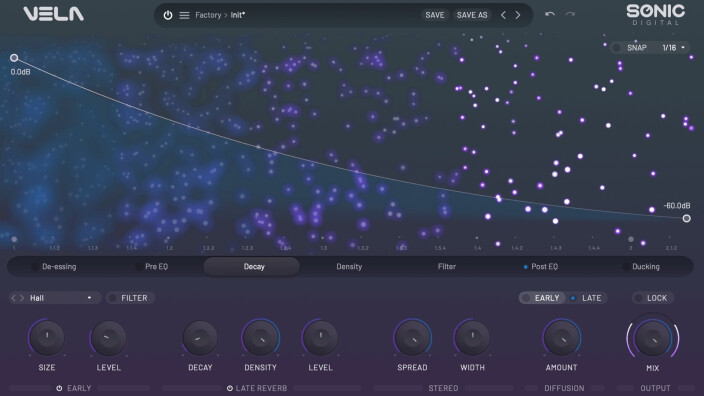Screen dimensions: 704x396
Task: Click the 0.0dB level label
Action: click(21, 72)
